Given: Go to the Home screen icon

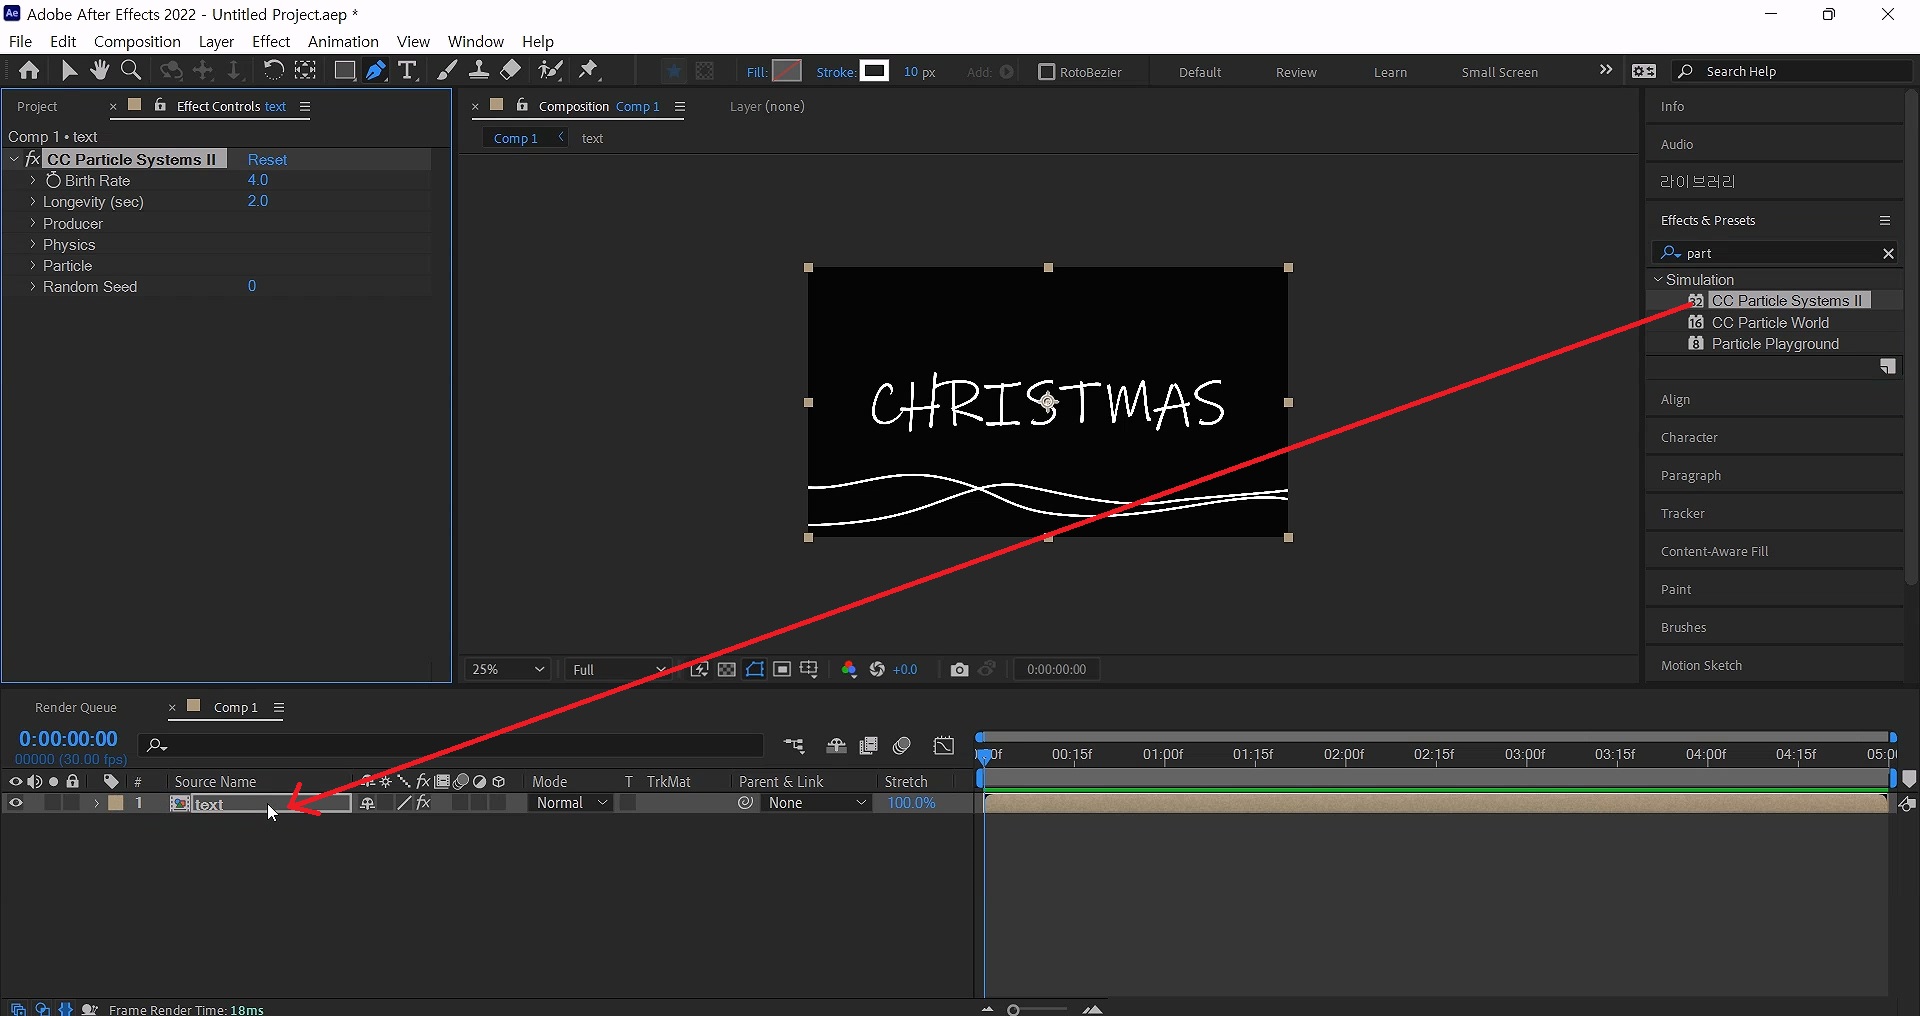Looking at the screenshot, I should coord(29,70).
